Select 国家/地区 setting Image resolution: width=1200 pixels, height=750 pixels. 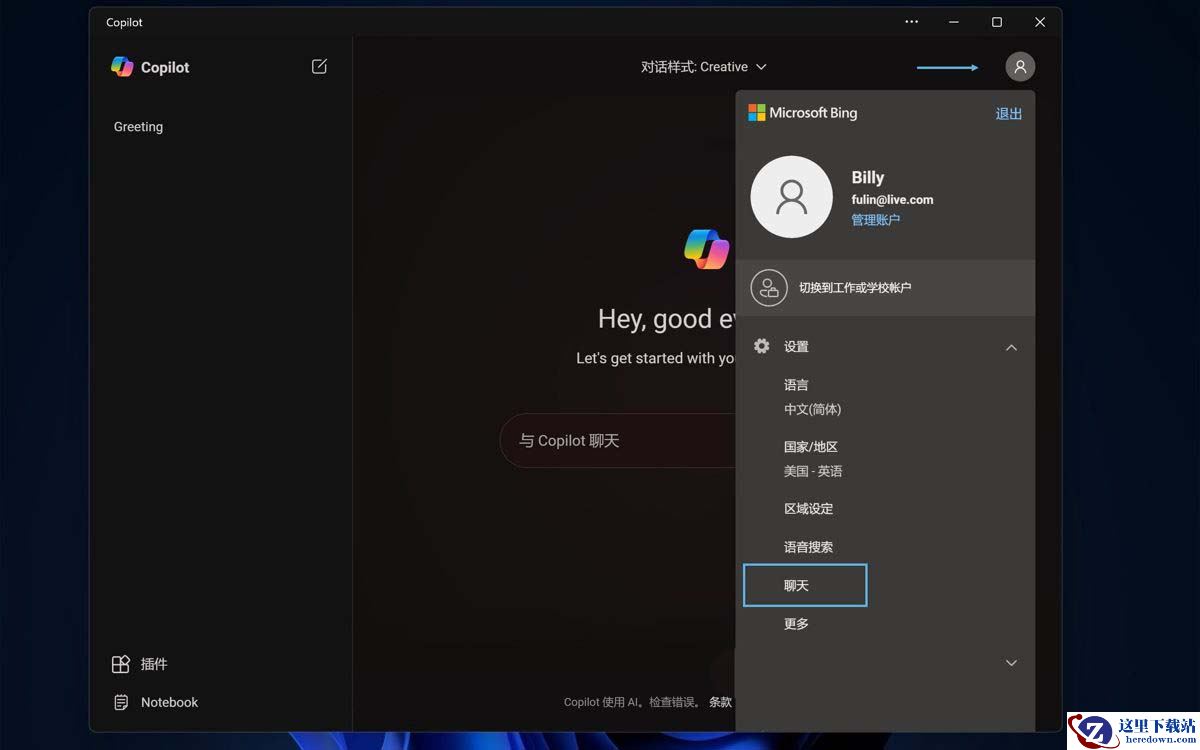(x=811, y=447)
